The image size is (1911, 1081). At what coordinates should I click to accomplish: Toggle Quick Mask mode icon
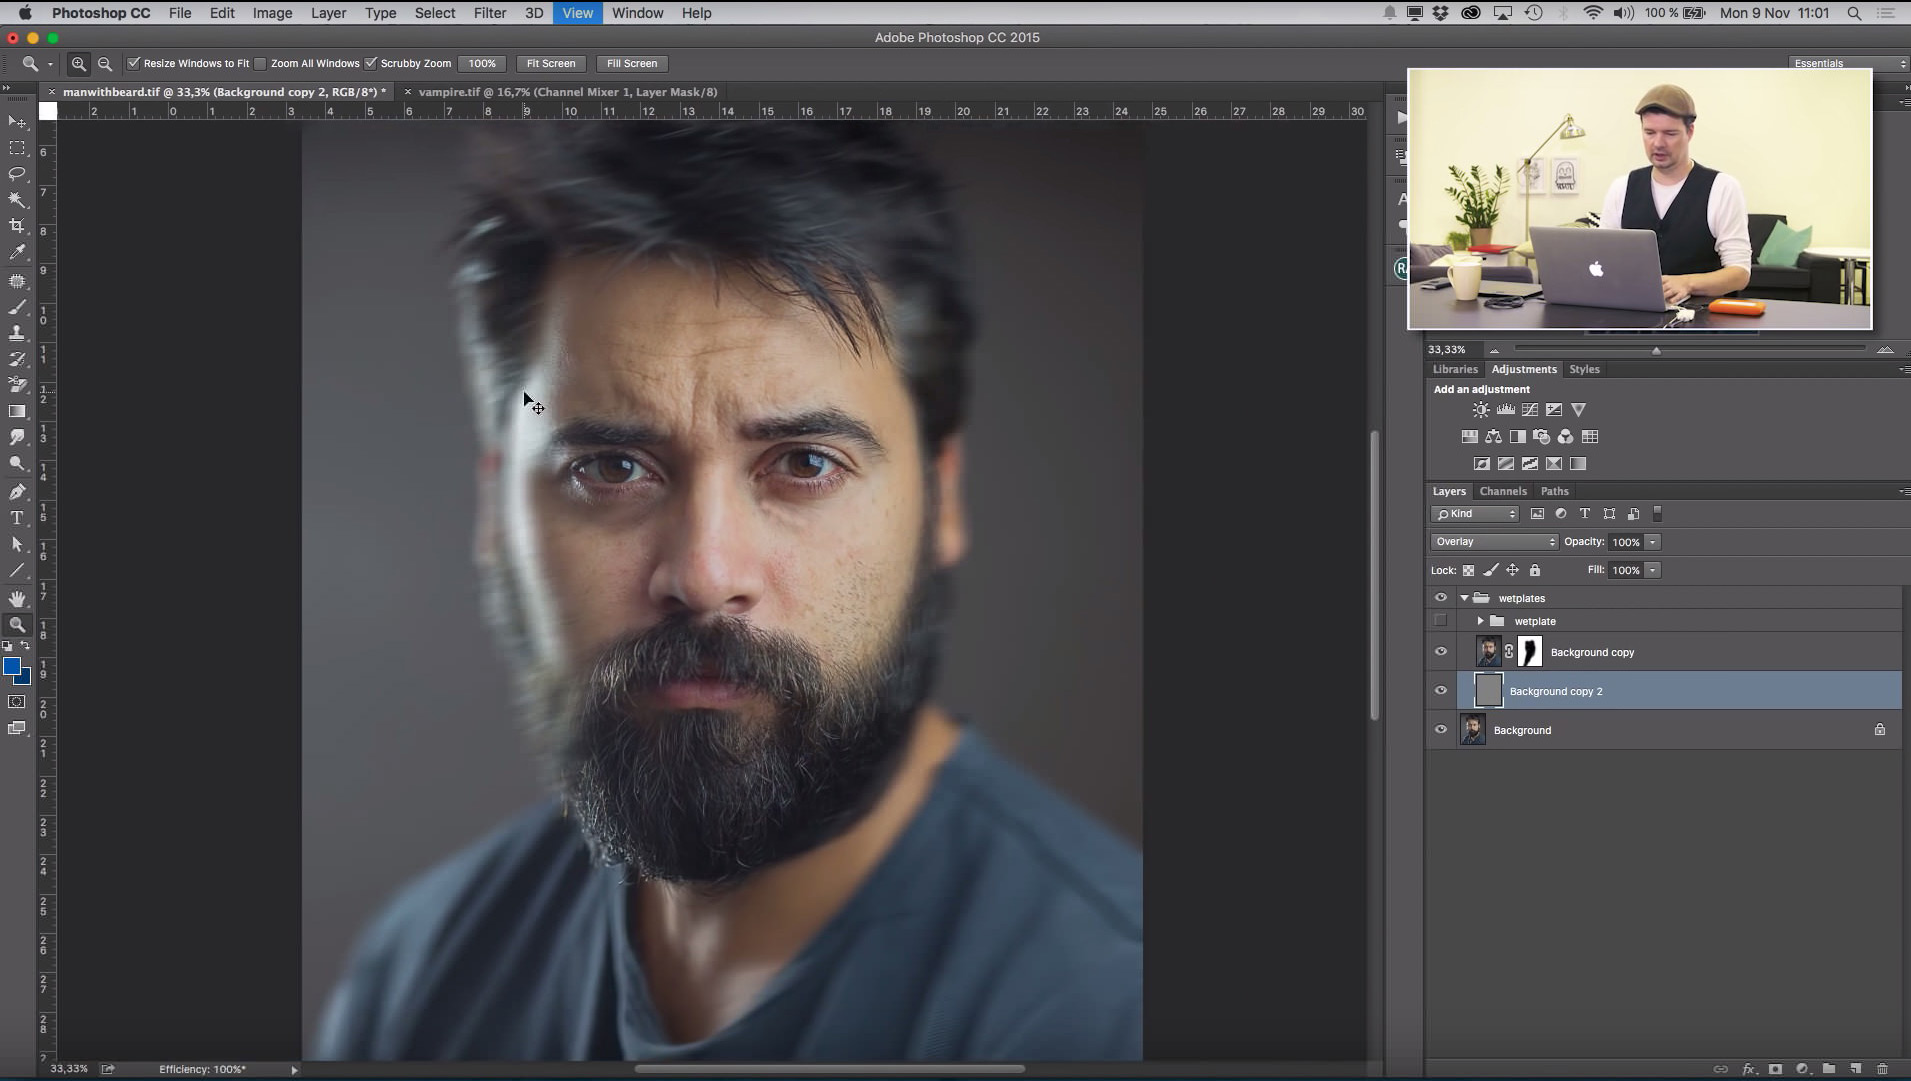[17, 702]
